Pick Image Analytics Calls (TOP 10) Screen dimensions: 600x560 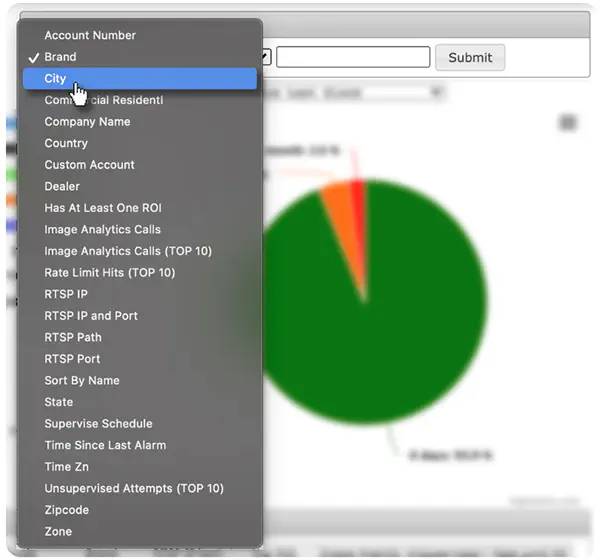140,251
